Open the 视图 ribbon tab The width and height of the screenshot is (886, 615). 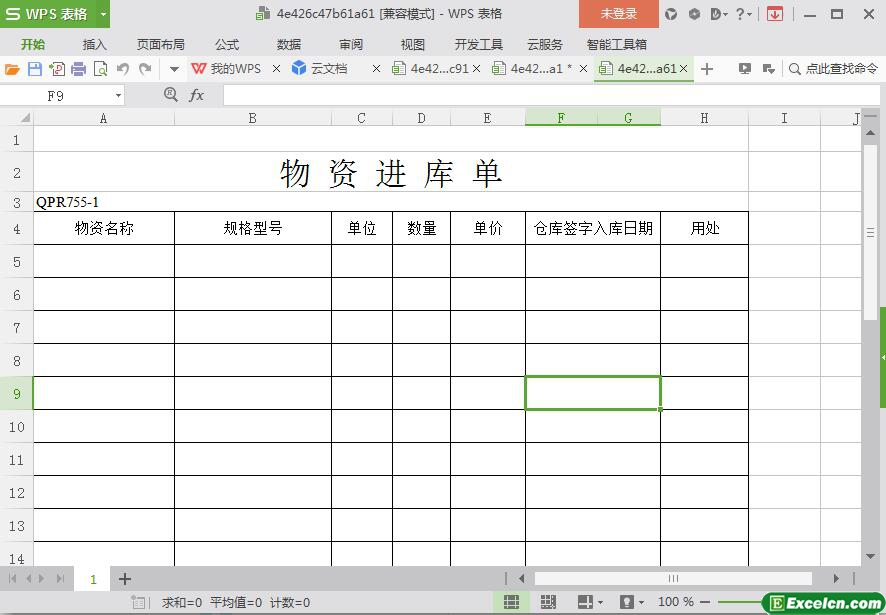[412, 44]
